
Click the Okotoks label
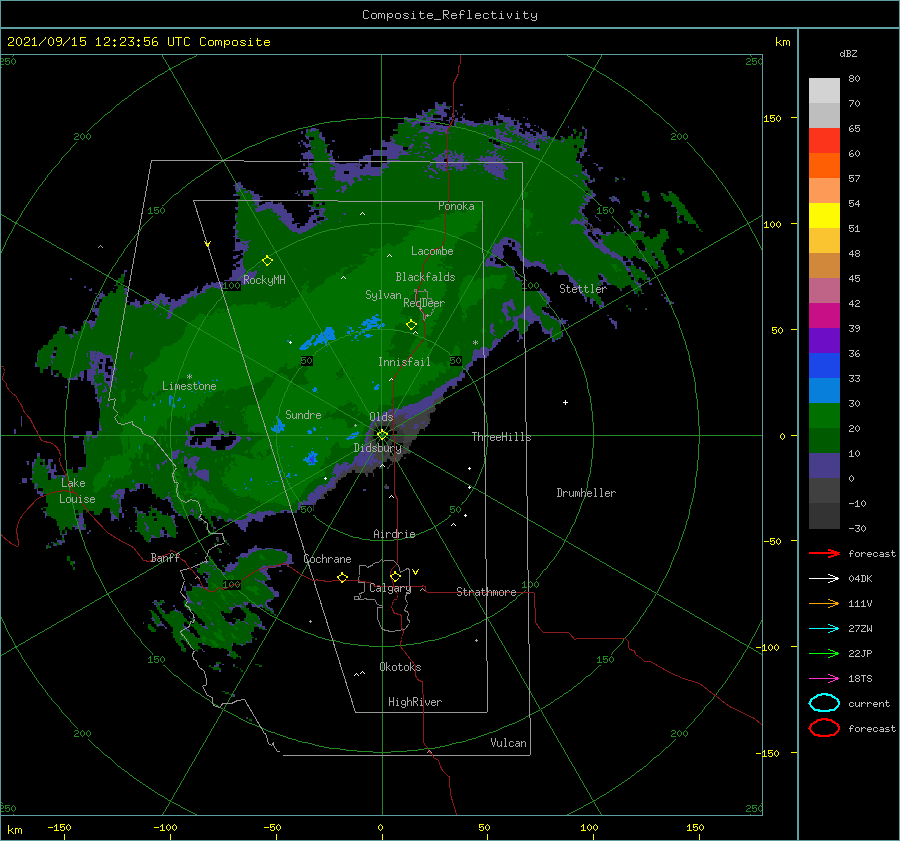[400, 667]
